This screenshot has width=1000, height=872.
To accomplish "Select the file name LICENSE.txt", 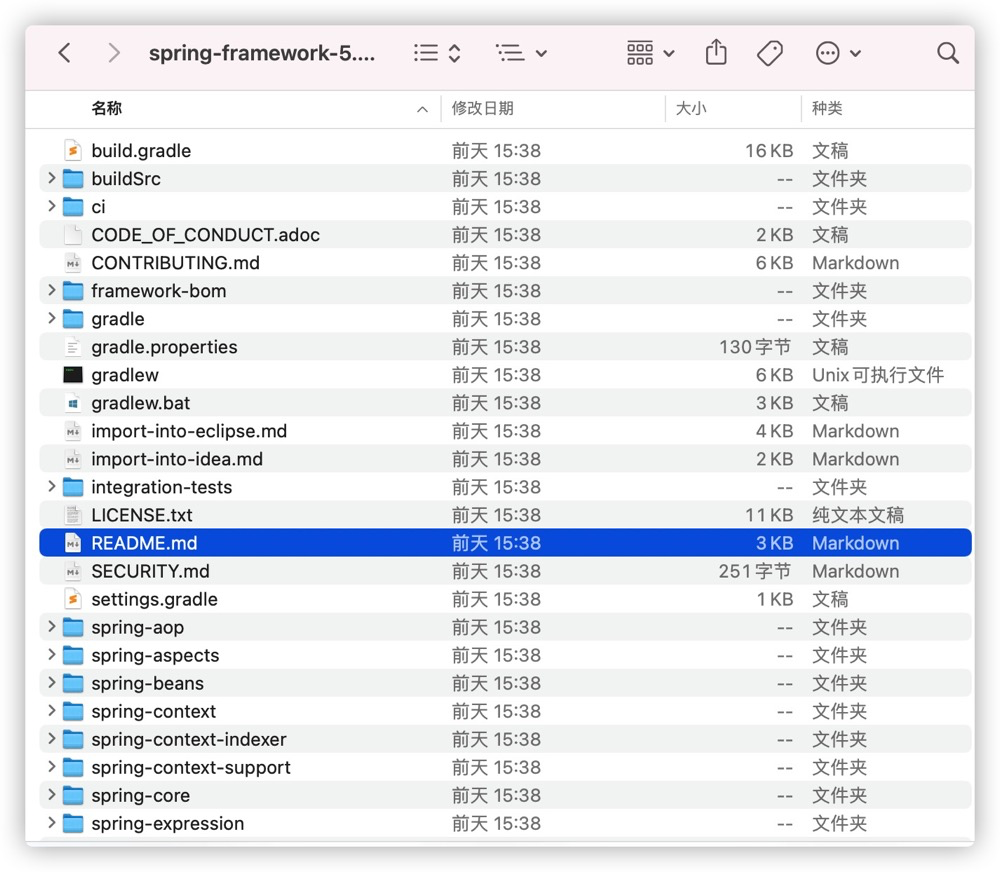I will point(142,515).
